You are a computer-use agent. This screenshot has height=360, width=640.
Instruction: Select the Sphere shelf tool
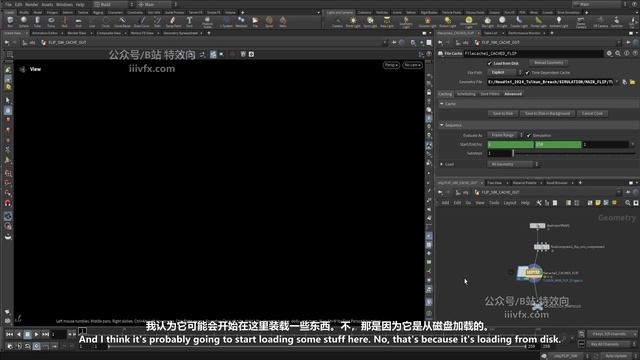coord(24,22)
